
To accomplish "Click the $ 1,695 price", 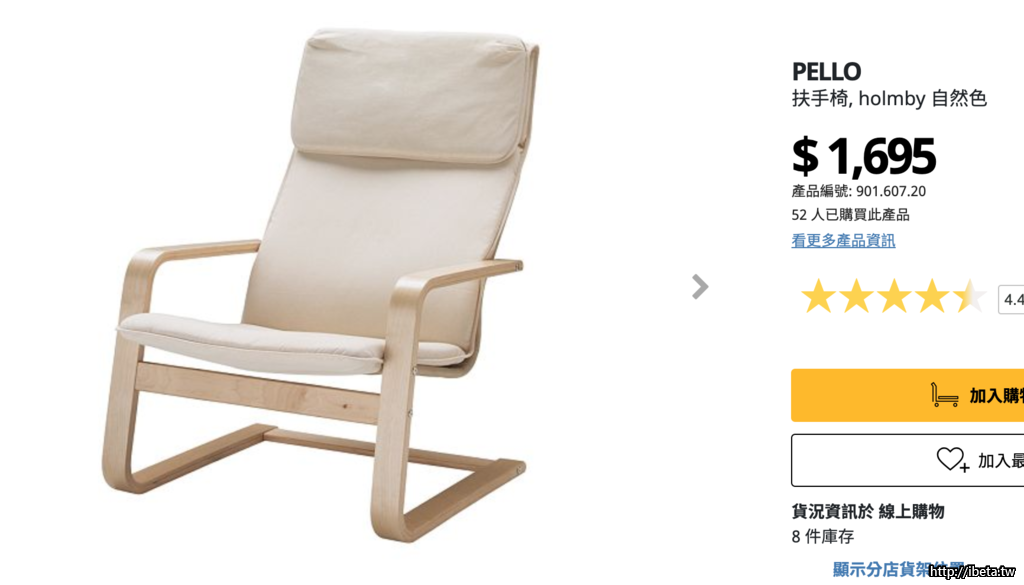I will [x=863, y=157].
